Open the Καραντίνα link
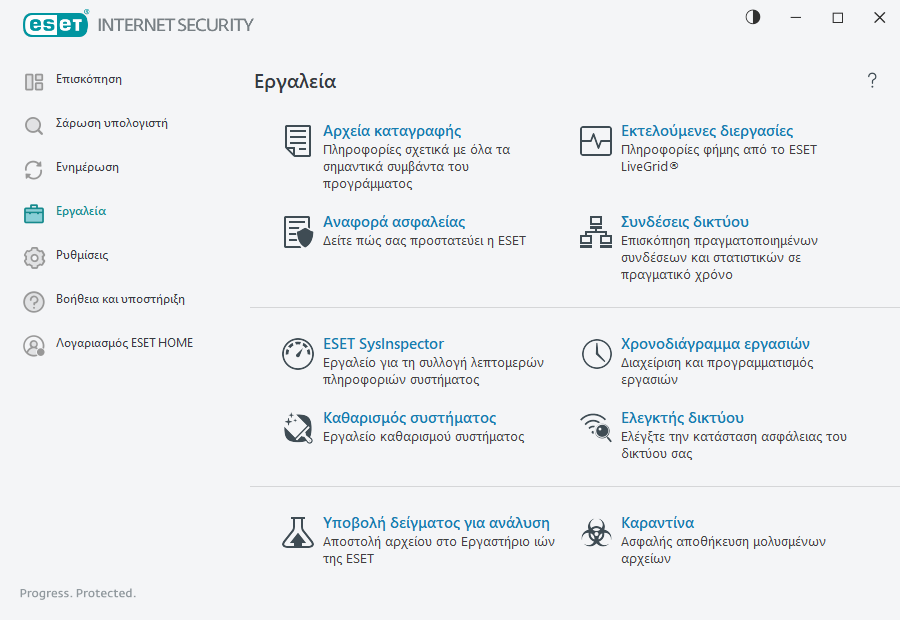 pos(657,523)
